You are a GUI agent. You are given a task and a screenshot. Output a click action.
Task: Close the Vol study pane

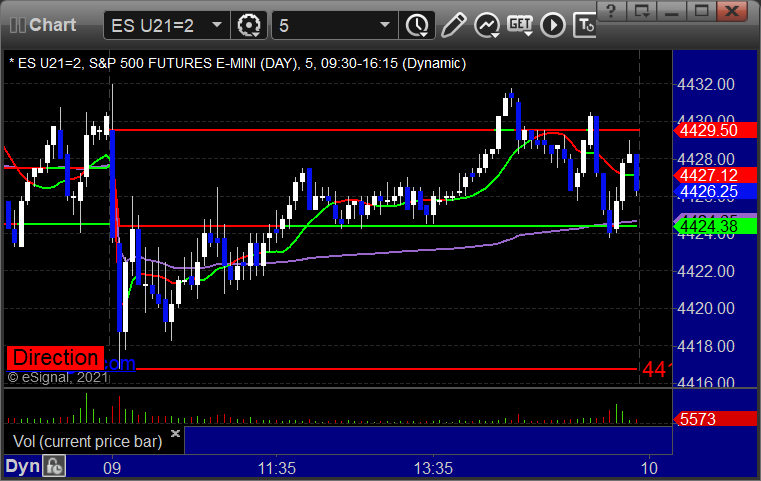tap(175, 433)
